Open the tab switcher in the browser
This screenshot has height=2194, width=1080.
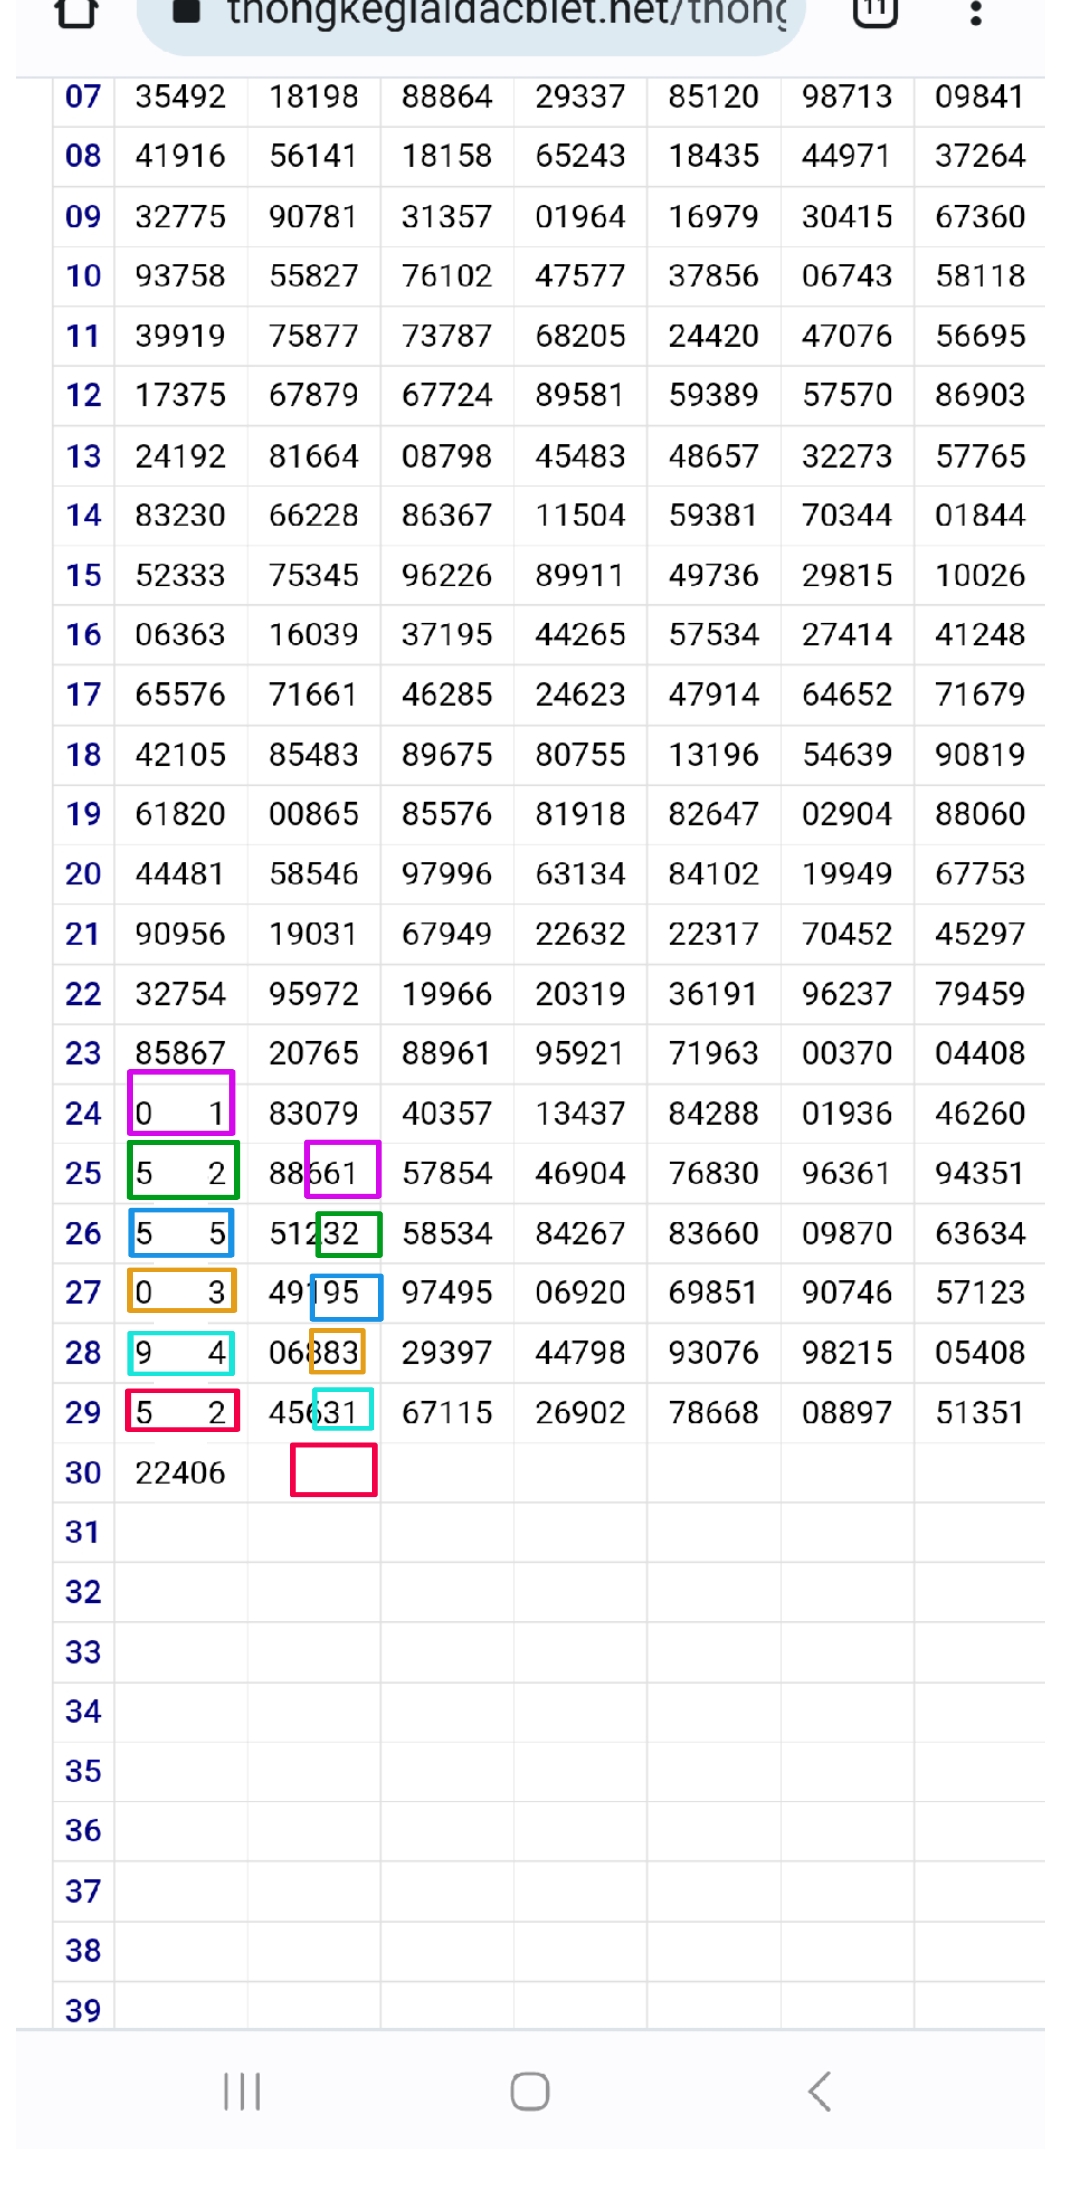point(874,12)
